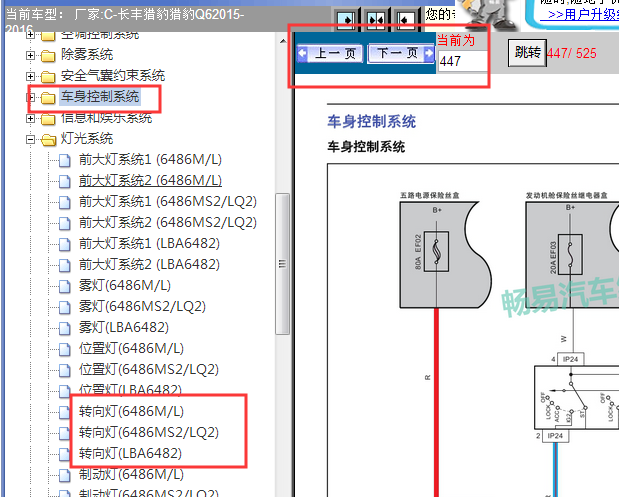Select the 安全气囊约束系统 folder icon
Viewport: 619px width, 497px height.
[x=48, y=77]
